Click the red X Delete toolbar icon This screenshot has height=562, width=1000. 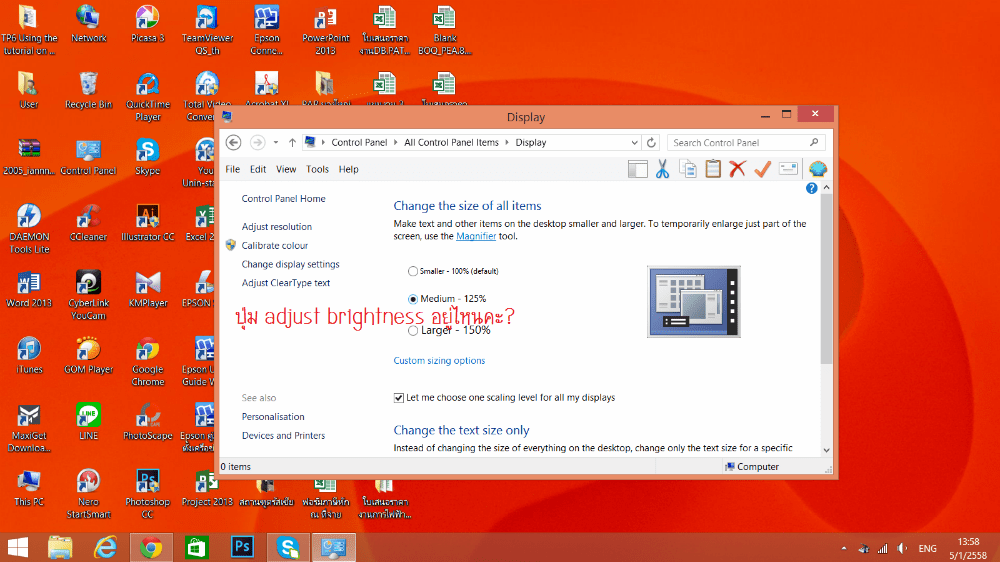737,169
